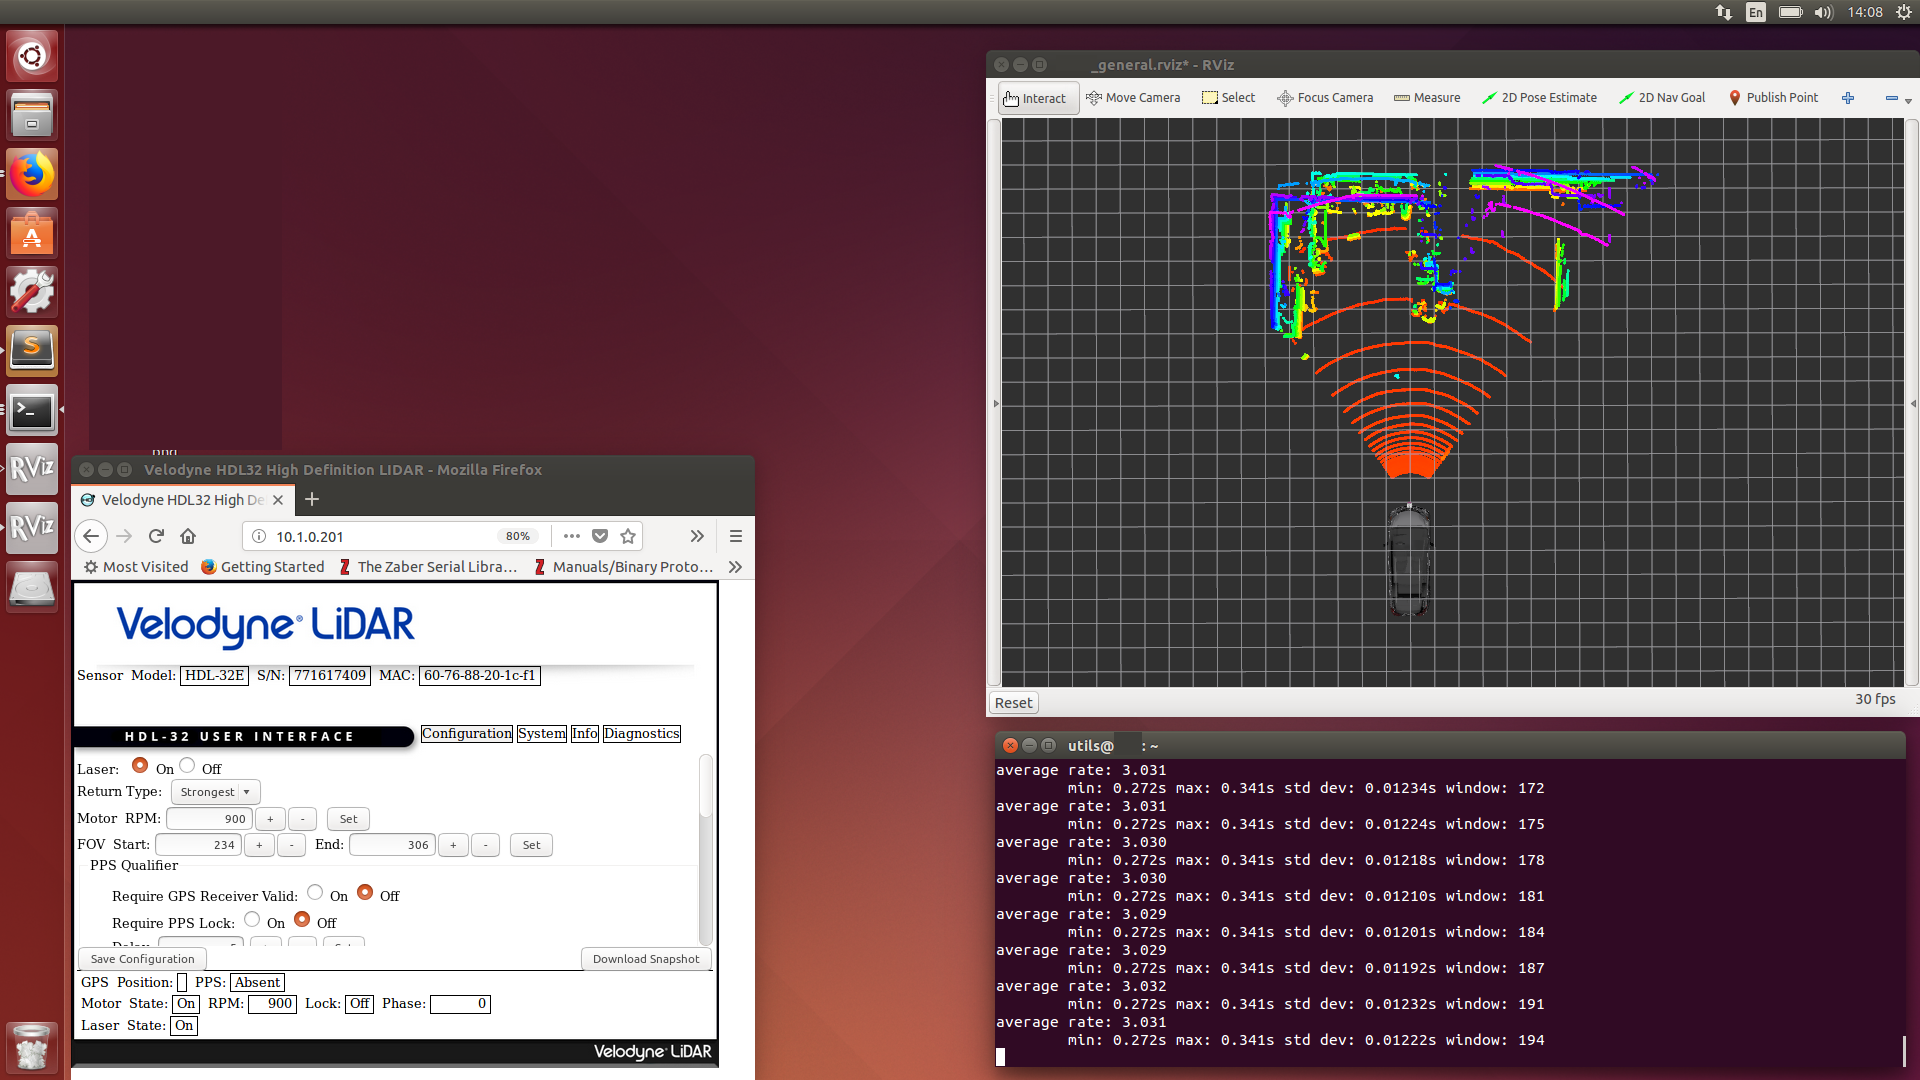Set Require GPS Receiver Valid to Off
This screenshot has height=1080, width=1920.
(365, 893)
